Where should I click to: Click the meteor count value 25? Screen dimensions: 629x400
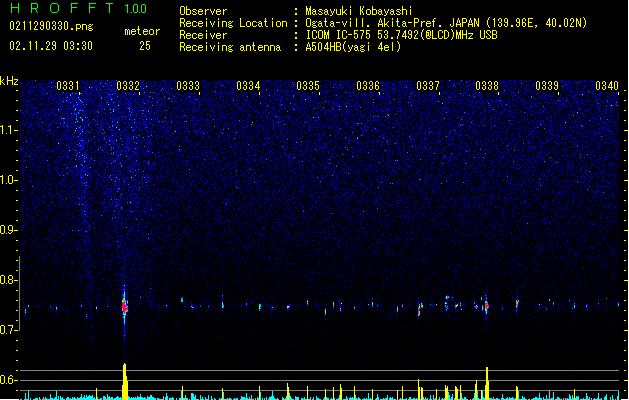pos(145,46)
